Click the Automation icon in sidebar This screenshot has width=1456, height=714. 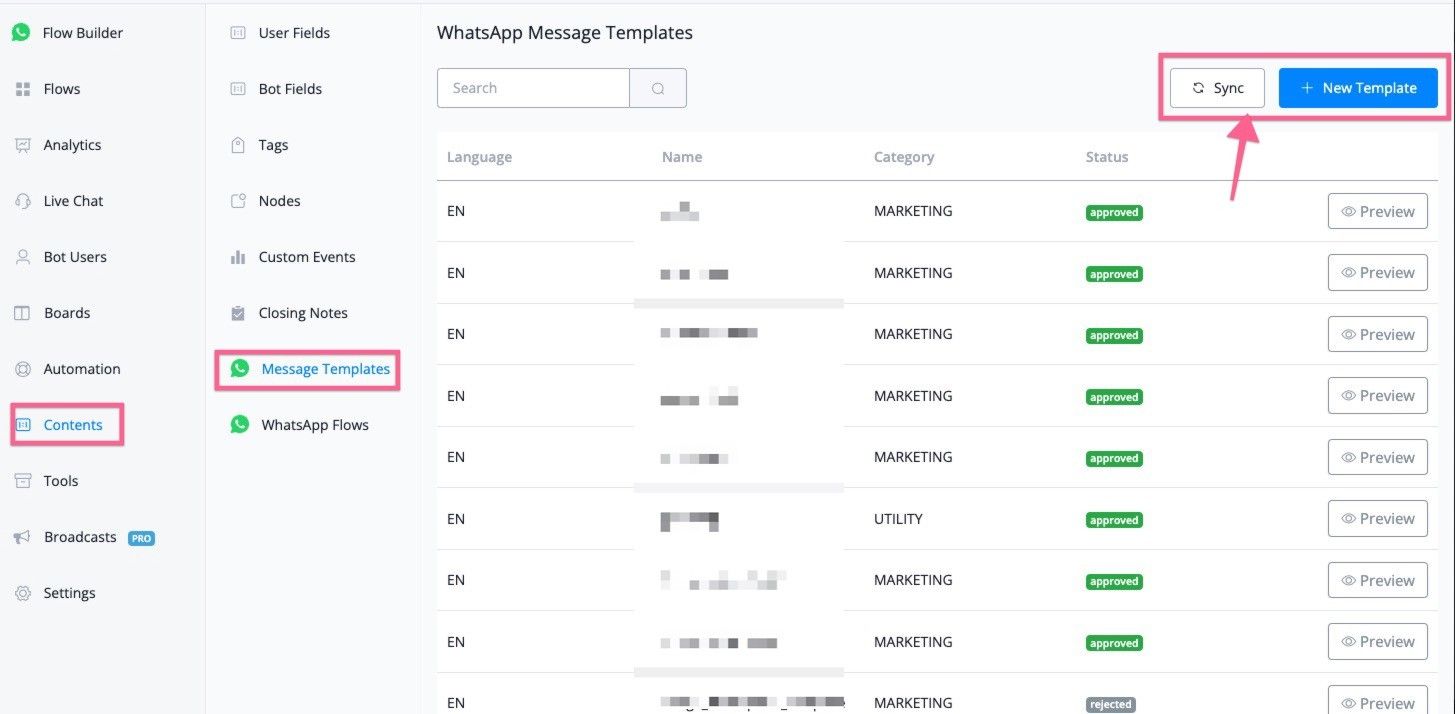[x=23, y=369]
